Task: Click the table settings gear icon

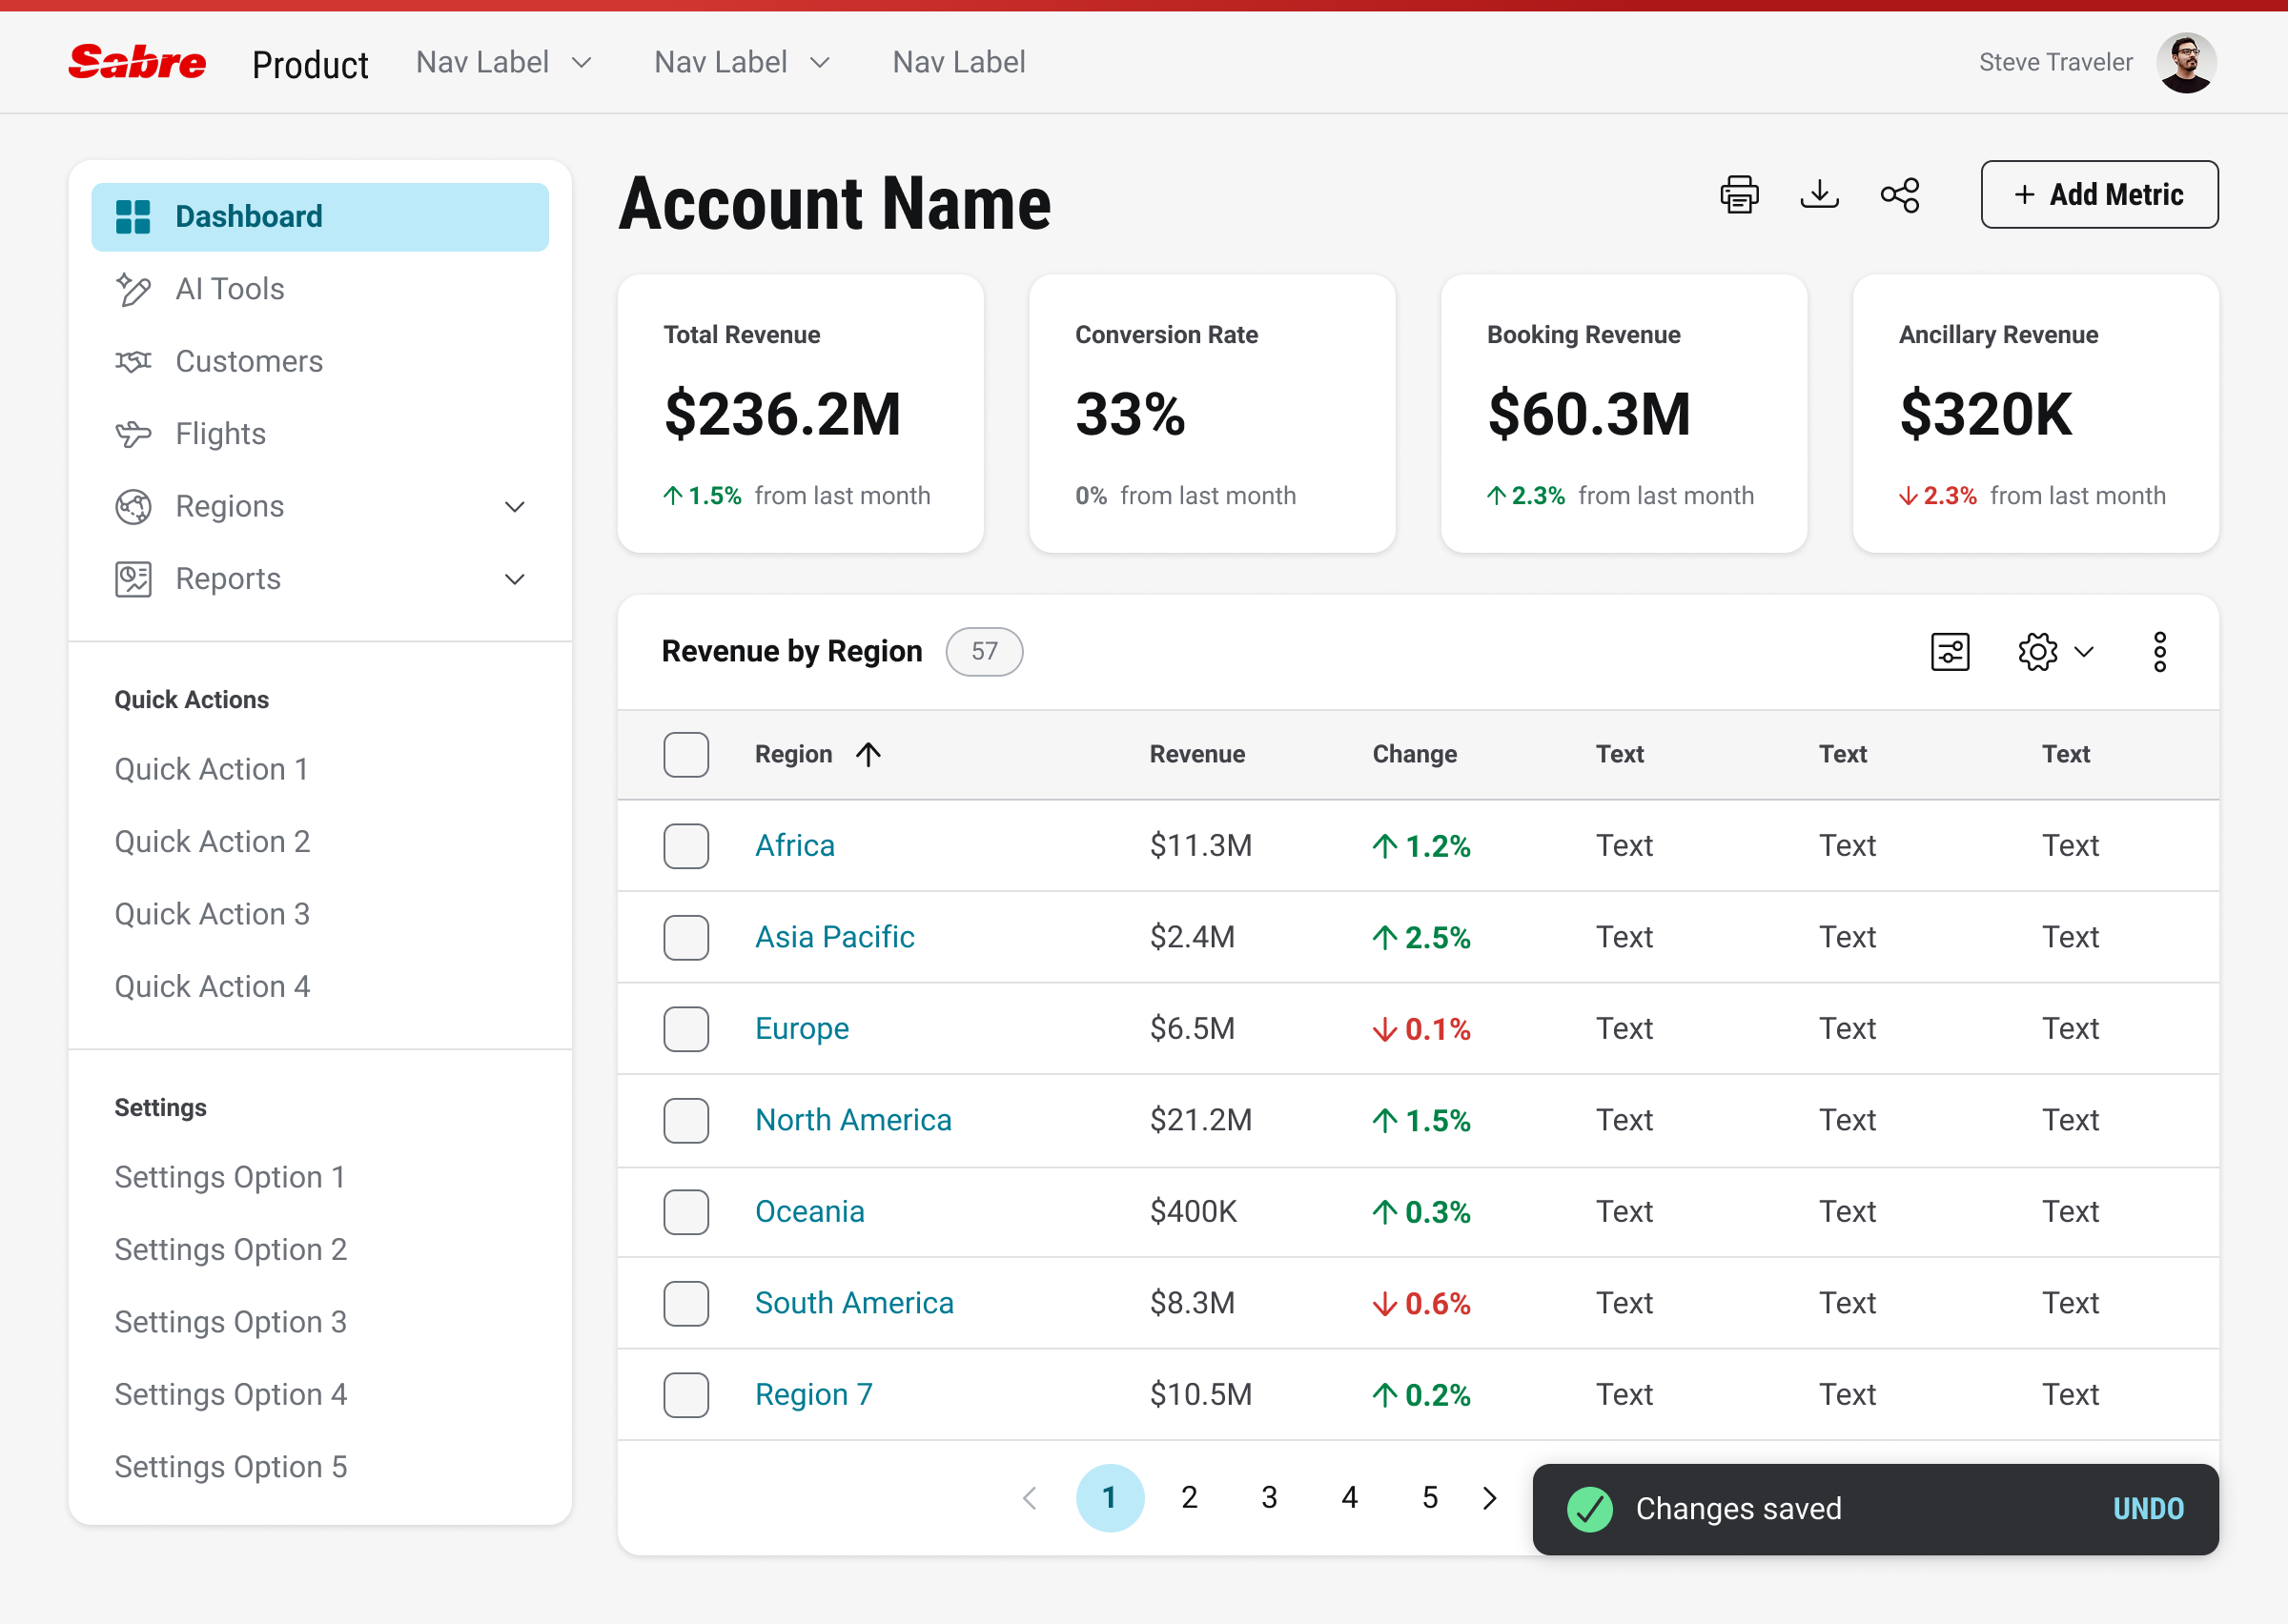Action: click(x=2036, y=651)
